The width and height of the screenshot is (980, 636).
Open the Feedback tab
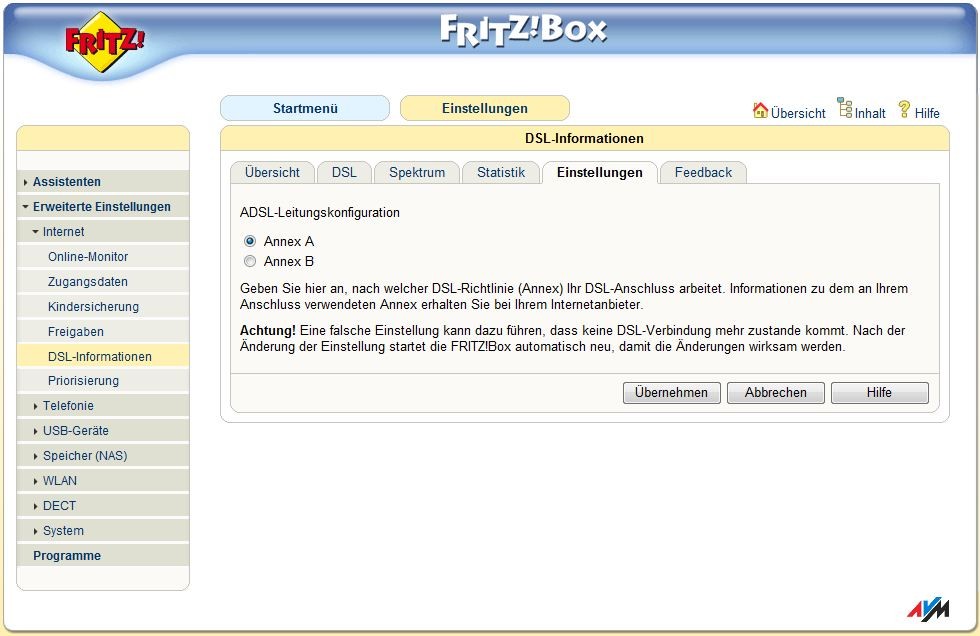pos(703,173)
